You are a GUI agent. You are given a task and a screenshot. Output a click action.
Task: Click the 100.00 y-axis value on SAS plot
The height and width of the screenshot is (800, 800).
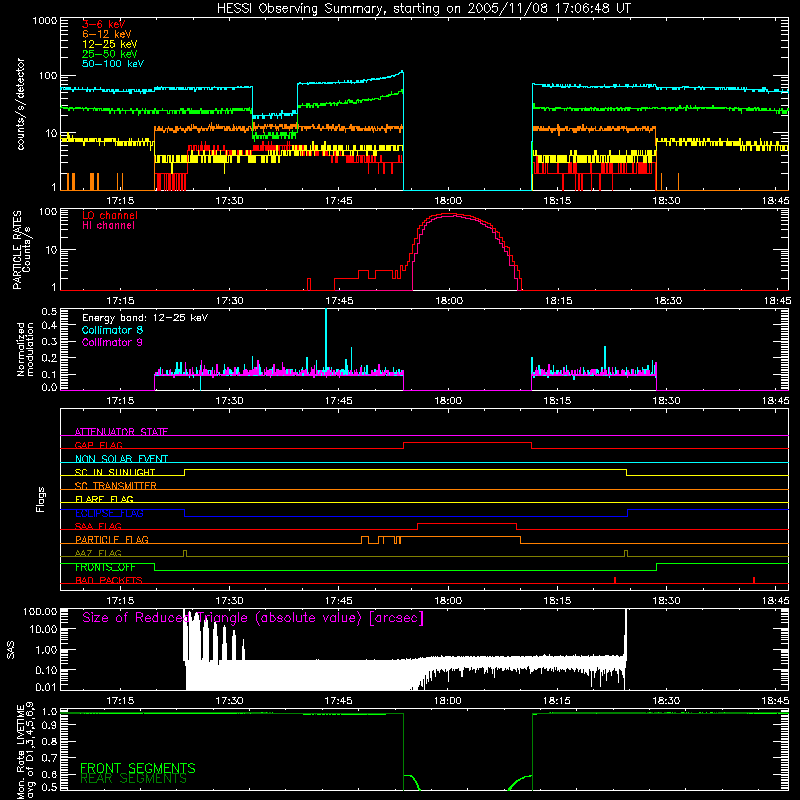click(x=40, y=611)
